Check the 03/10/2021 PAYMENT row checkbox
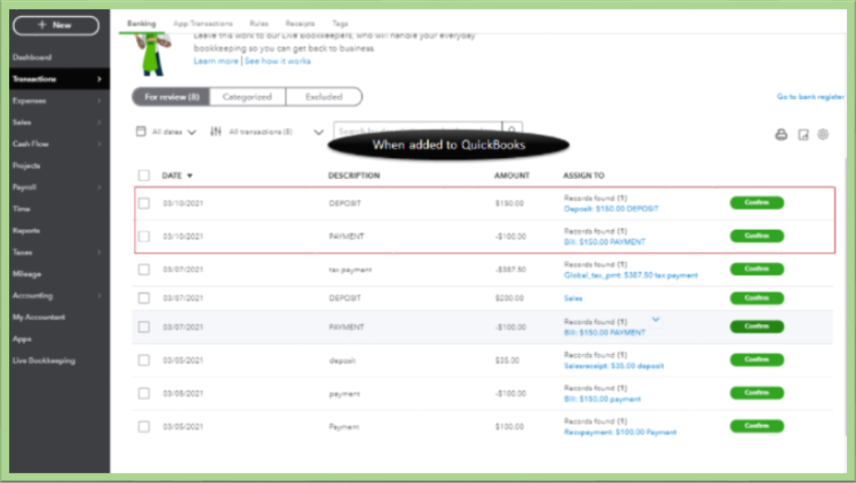Screen dimensions: 856x483 (x=144, y=236)
